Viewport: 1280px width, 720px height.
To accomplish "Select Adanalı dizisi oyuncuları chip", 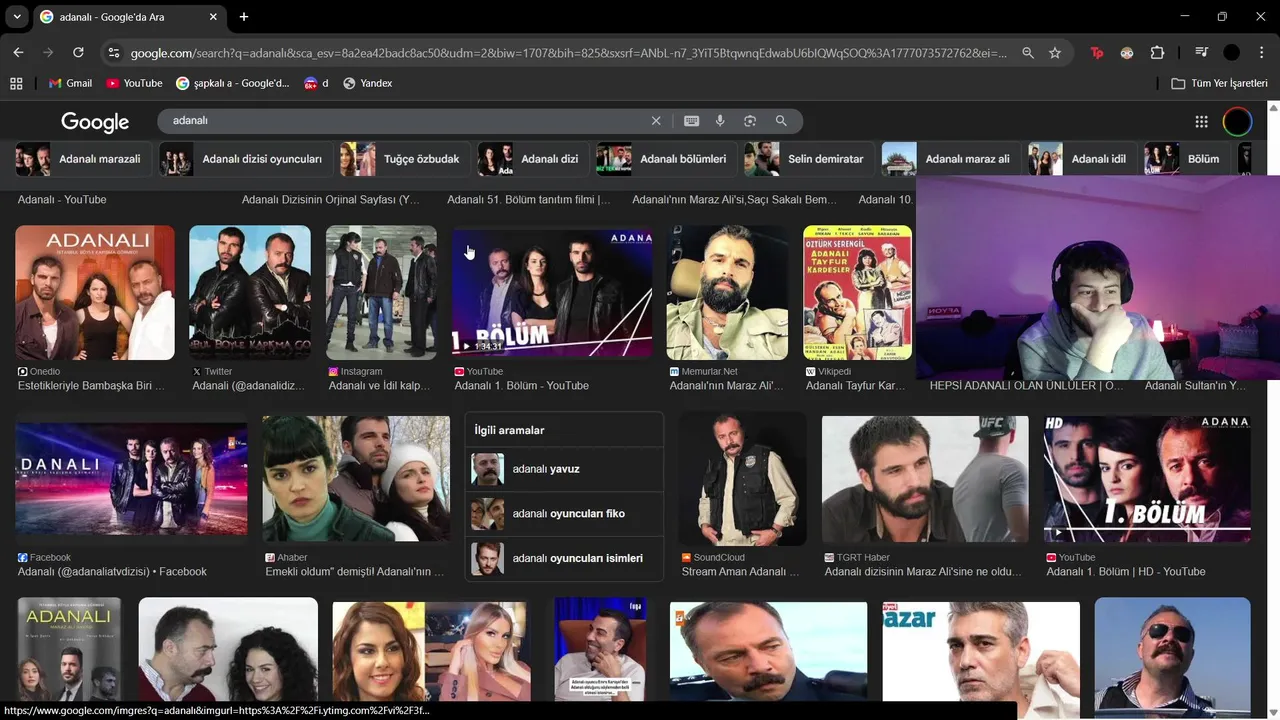I will (x=246, y=159).
